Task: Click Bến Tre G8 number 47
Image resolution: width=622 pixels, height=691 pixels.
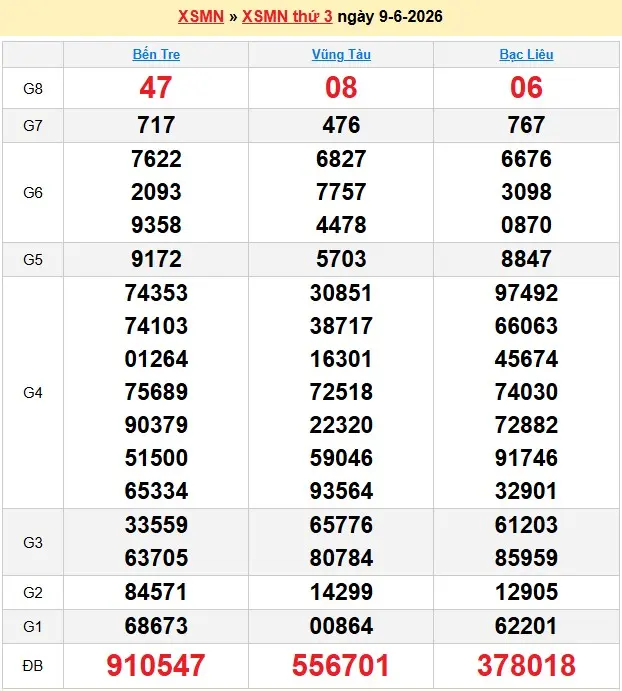Action: pos(156,87)
